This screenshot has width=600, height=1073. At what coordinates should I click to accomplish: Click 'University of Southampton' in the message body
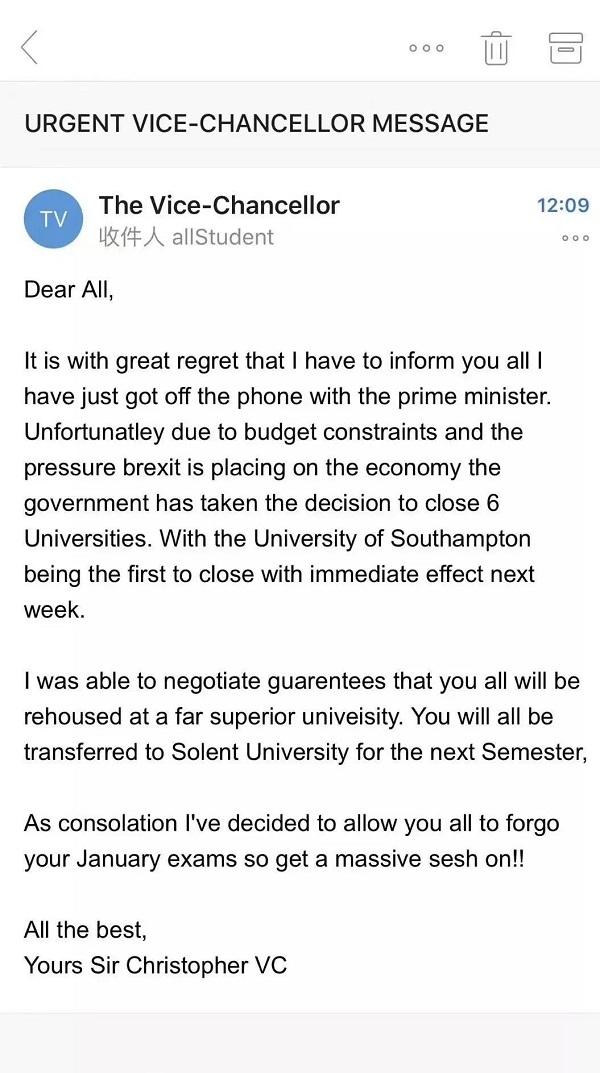click(392, 538)
